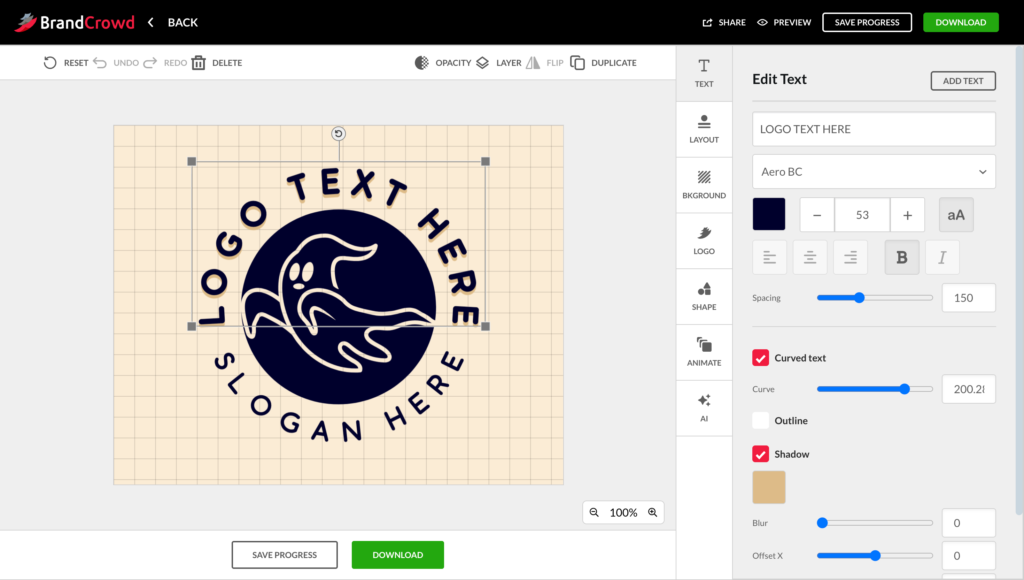This screenshot has width=1024, height=580.
Task: Delete the selected element with trash icon
Action: click(x=199, y=63)
